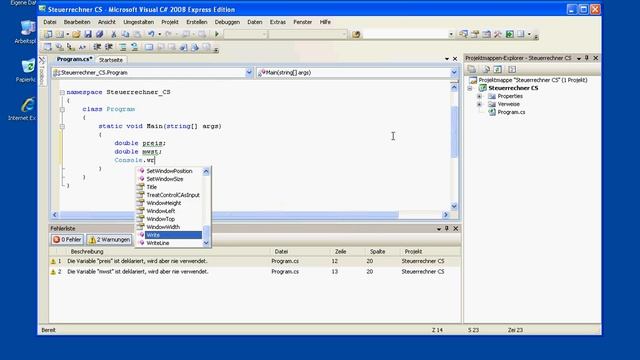This screenshot has height=360, width=640.
Task: Save Program.cs with the Save icon
Action: 88,34
